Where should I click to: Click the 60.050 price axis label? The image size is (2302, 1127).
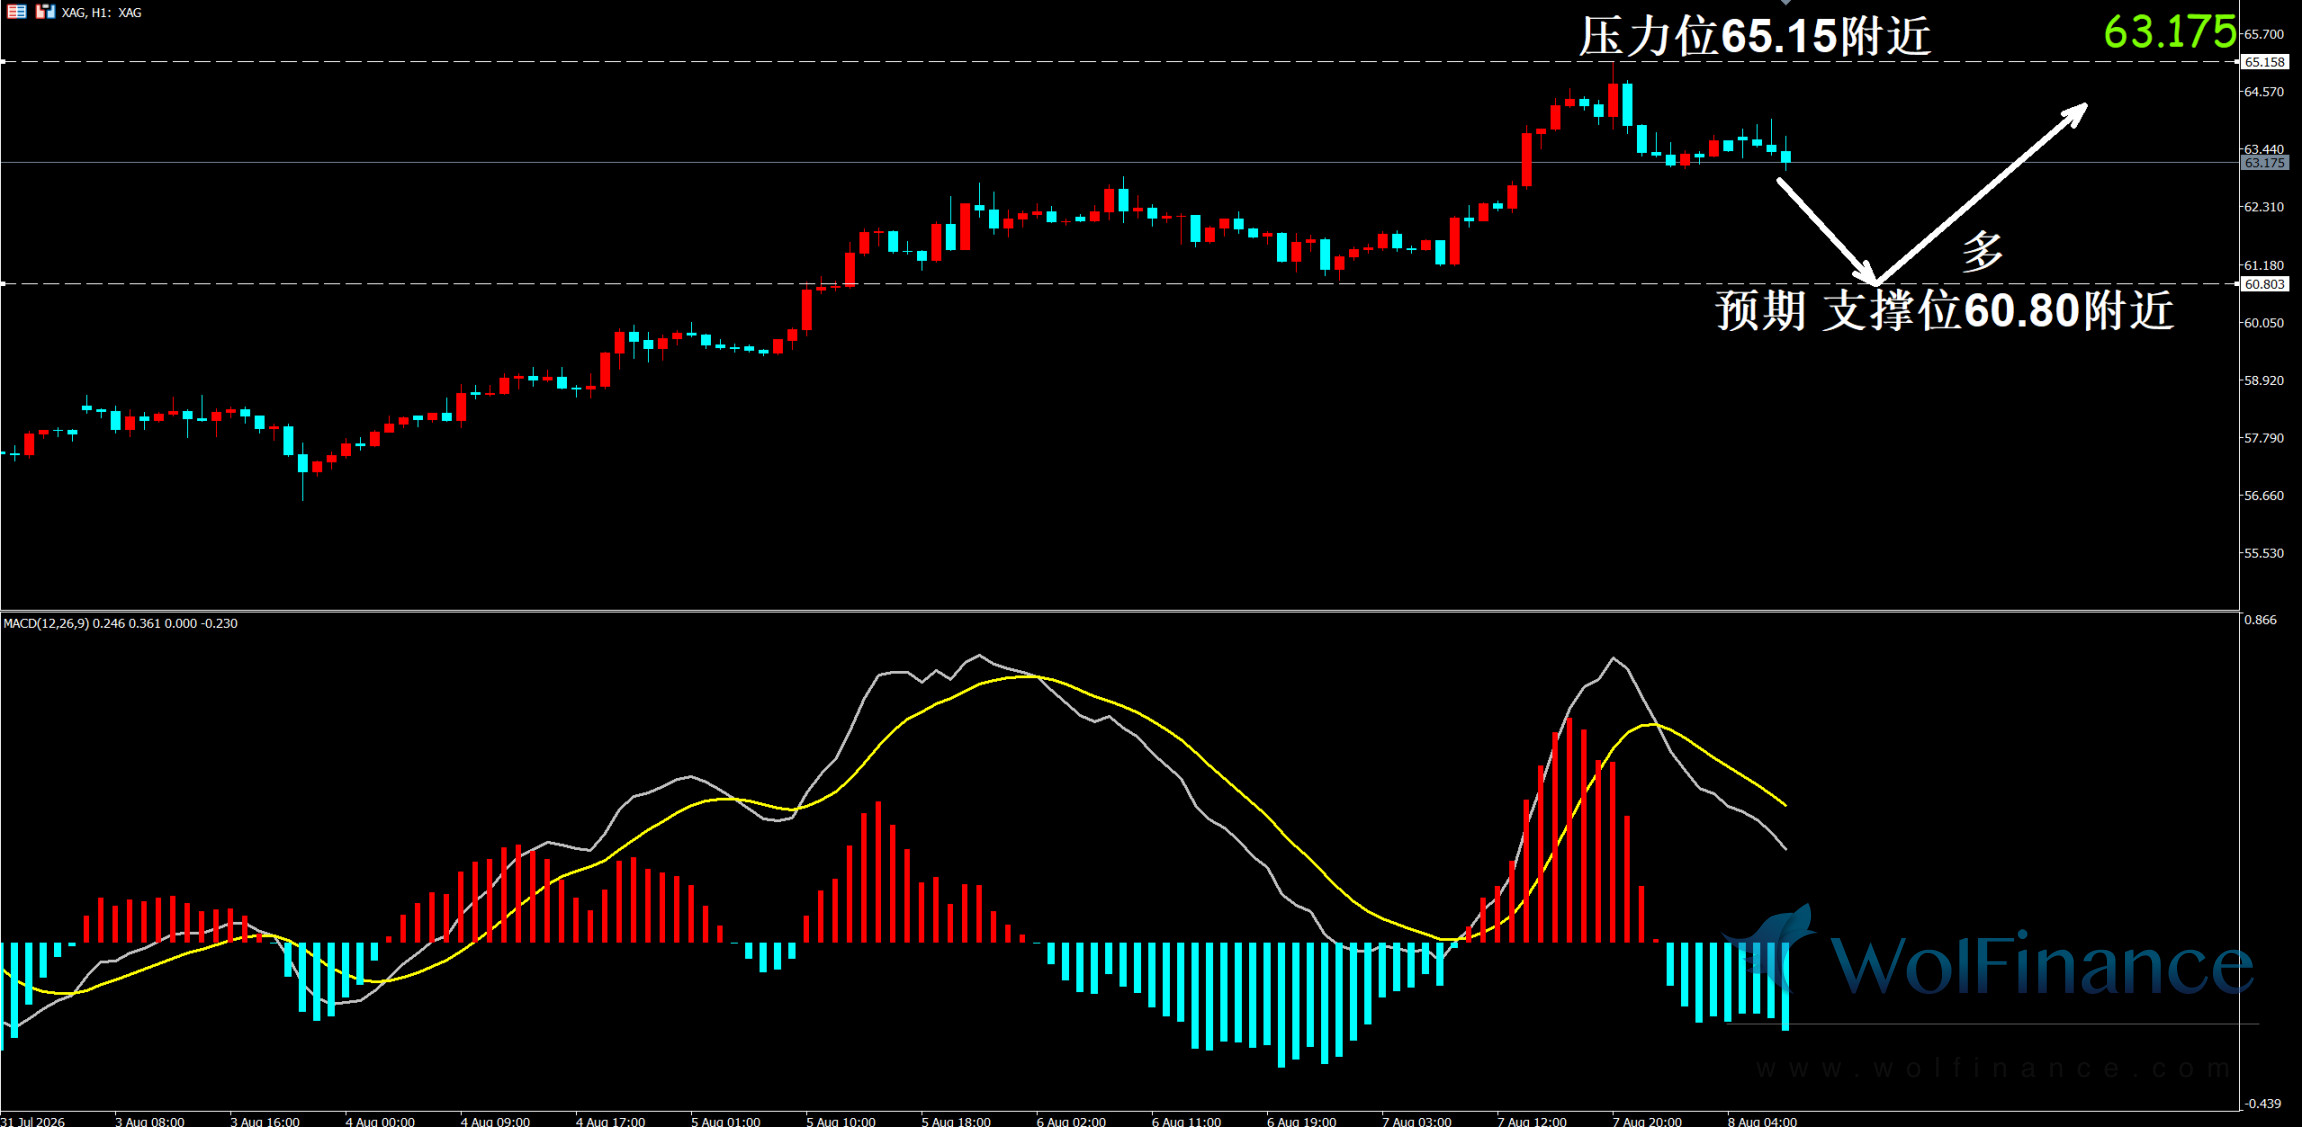click(x=2264, y=323)
